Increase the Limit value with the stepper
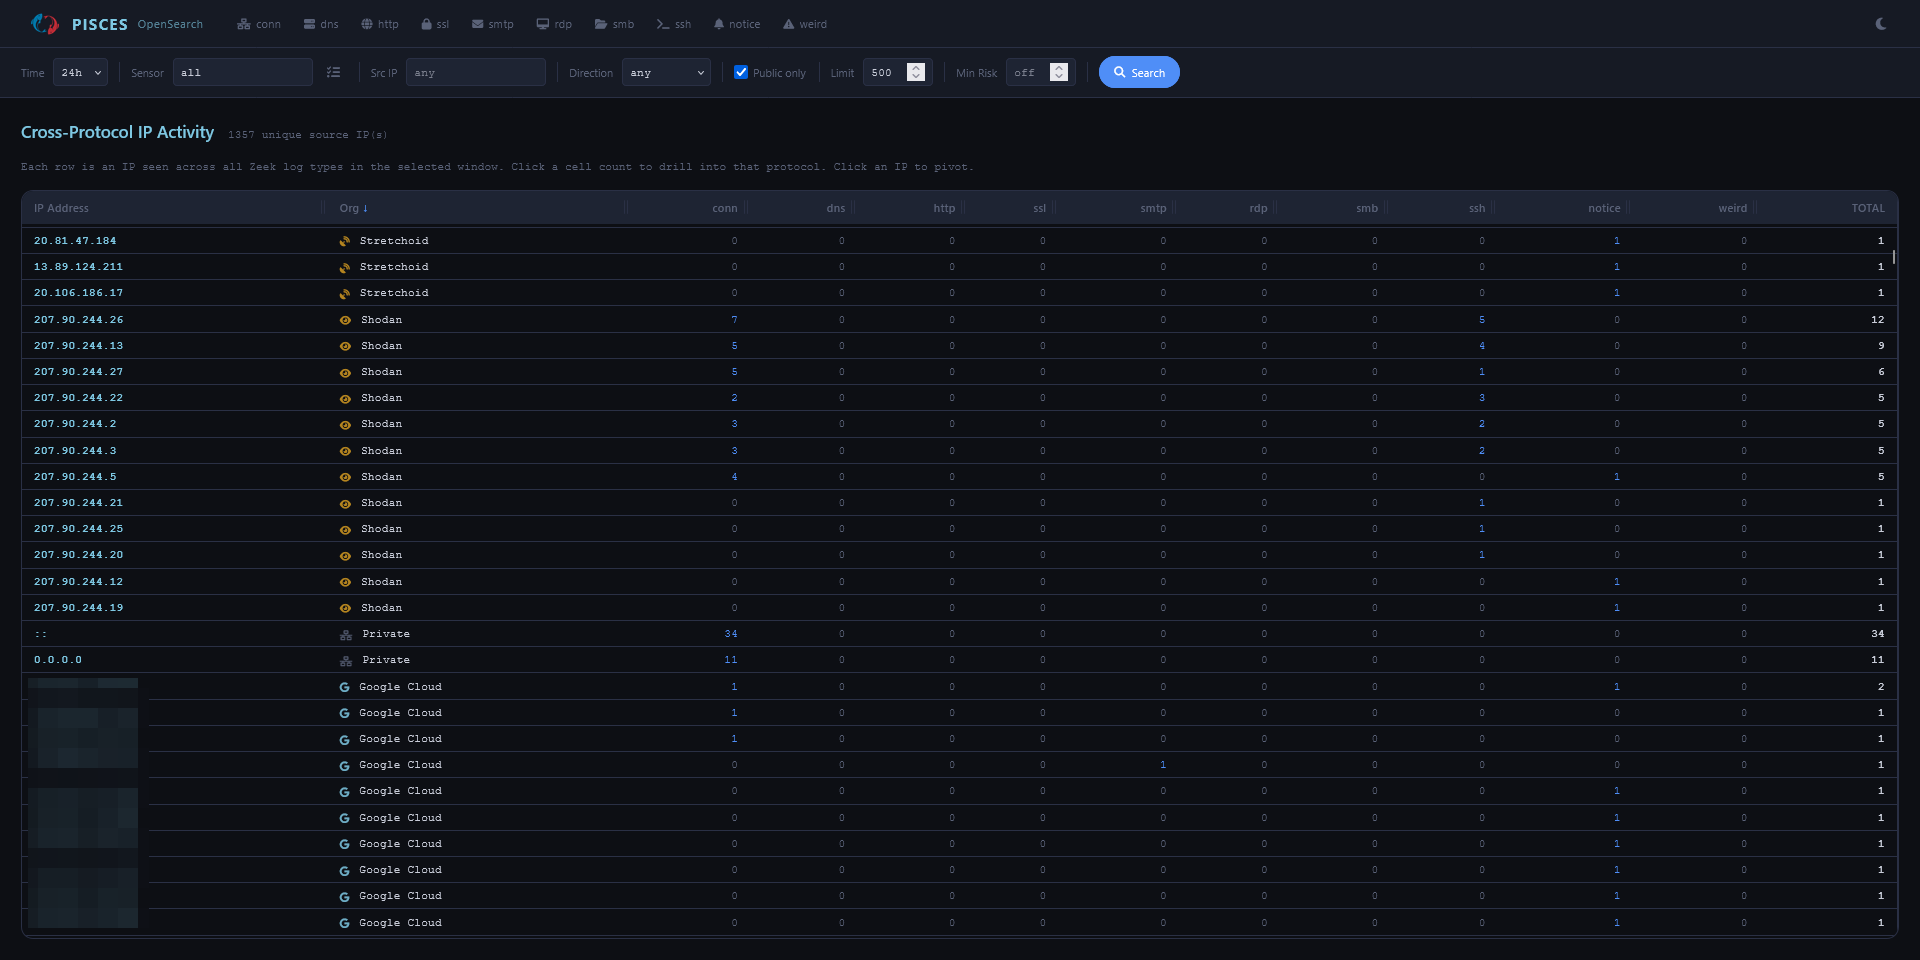The height and width of the screenshot is (960, 1920). (914, 68)
